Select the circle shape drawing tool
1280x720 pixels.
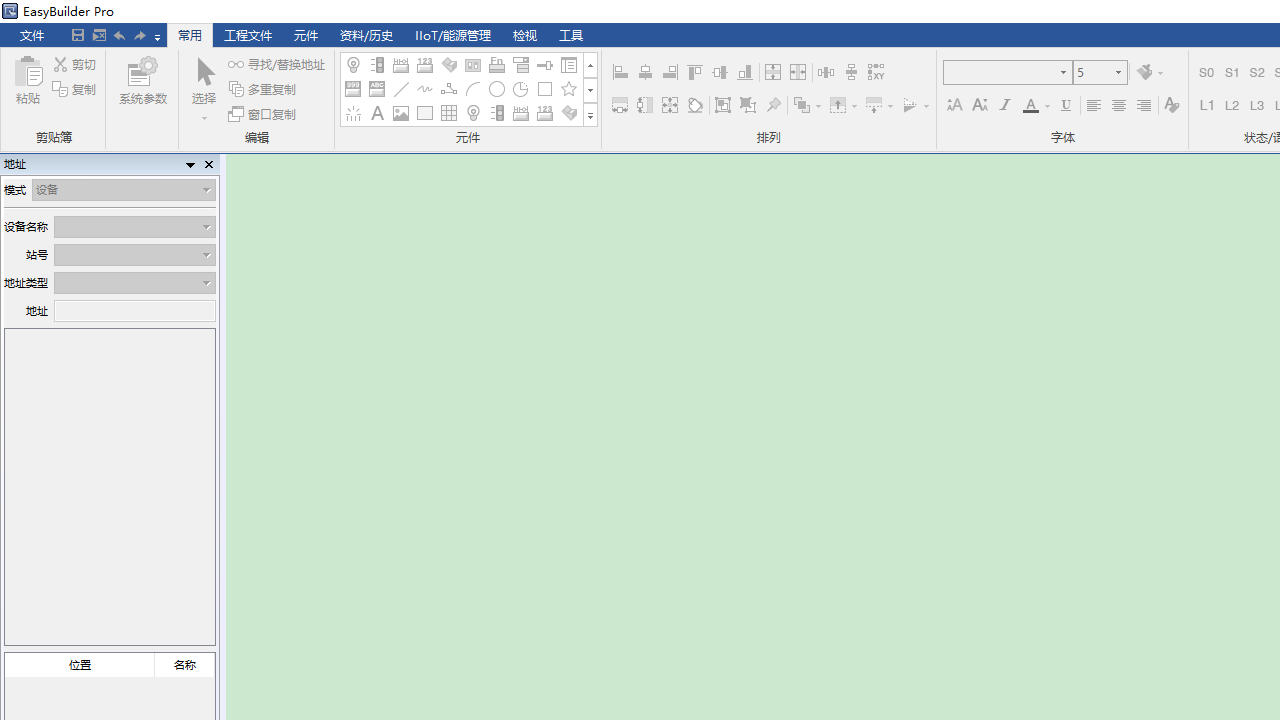pyautogui.click(x=497, y=89)
